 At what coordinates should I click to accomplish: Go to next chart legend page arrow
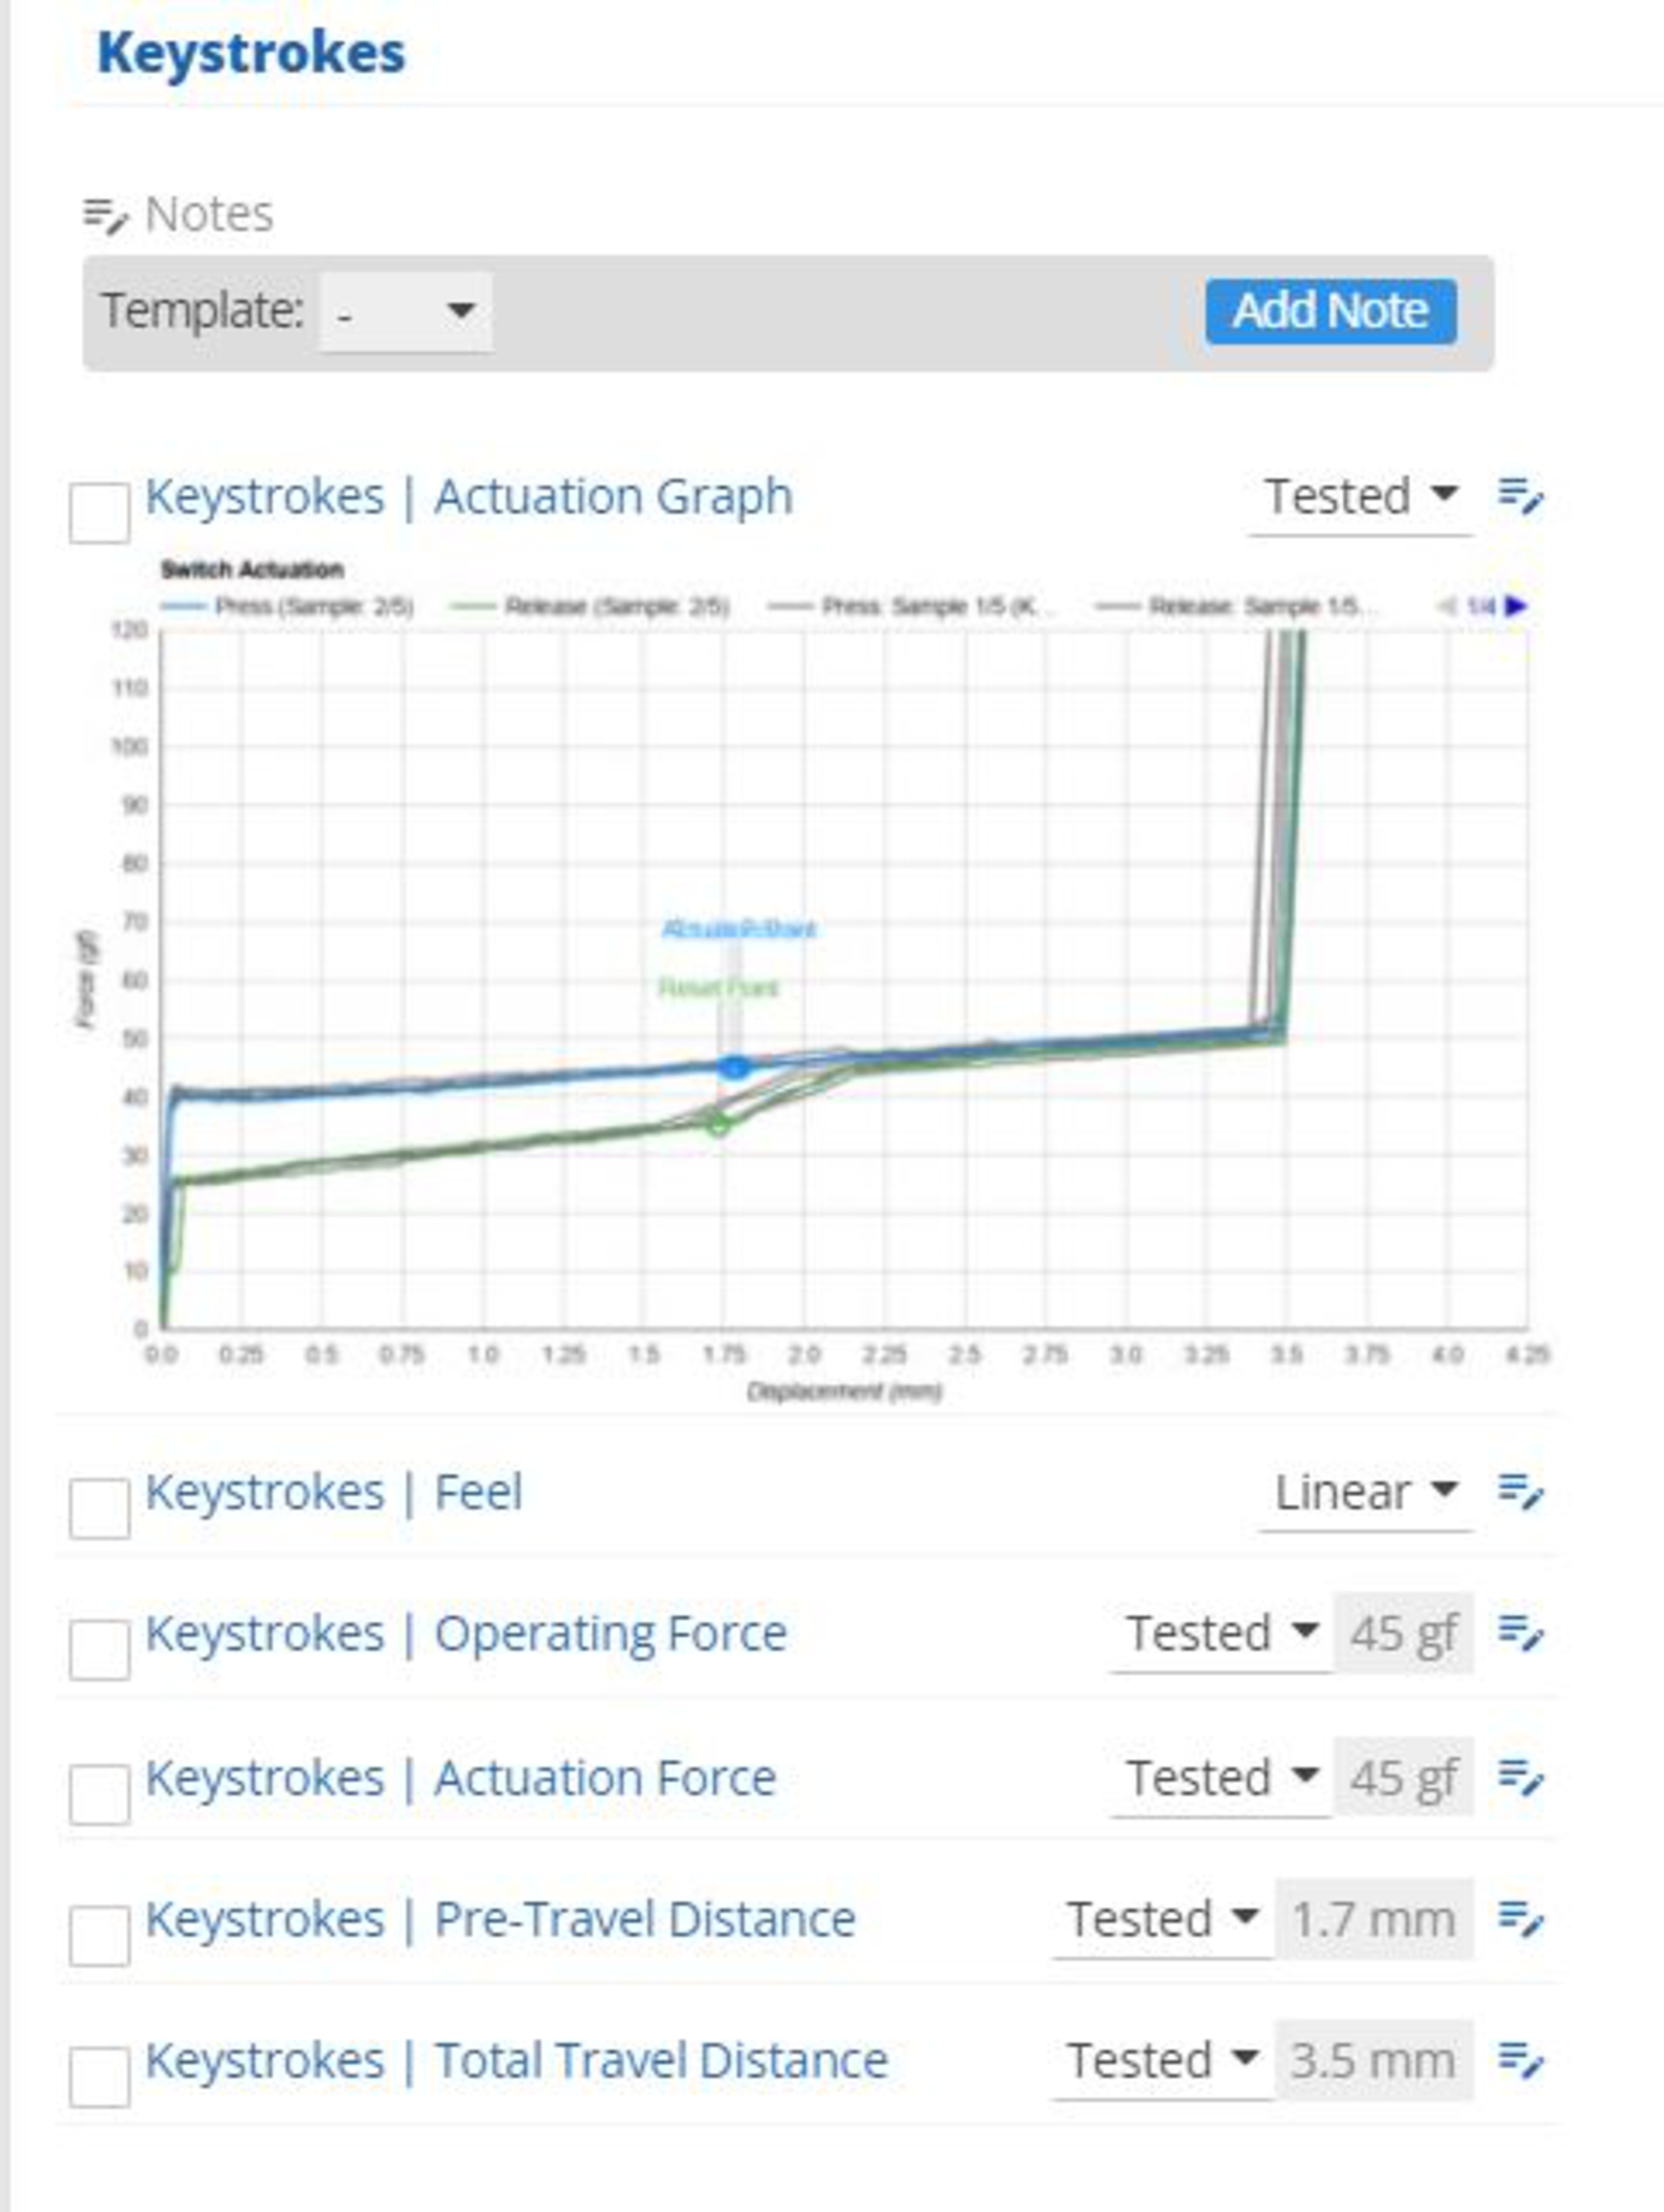1516,606
